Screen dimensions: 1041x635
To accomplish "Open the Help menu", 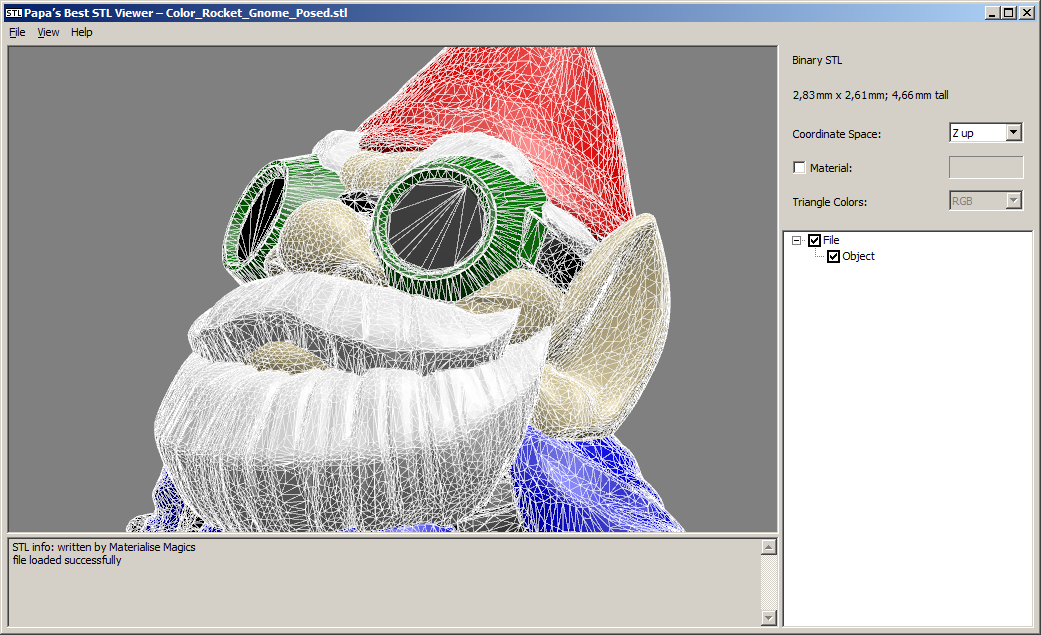I will point(82,32).
